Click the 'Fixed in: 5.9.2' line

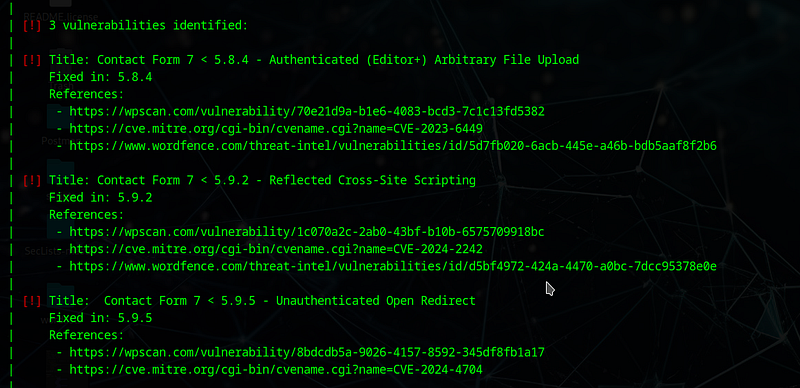click(x=101, y=198)
